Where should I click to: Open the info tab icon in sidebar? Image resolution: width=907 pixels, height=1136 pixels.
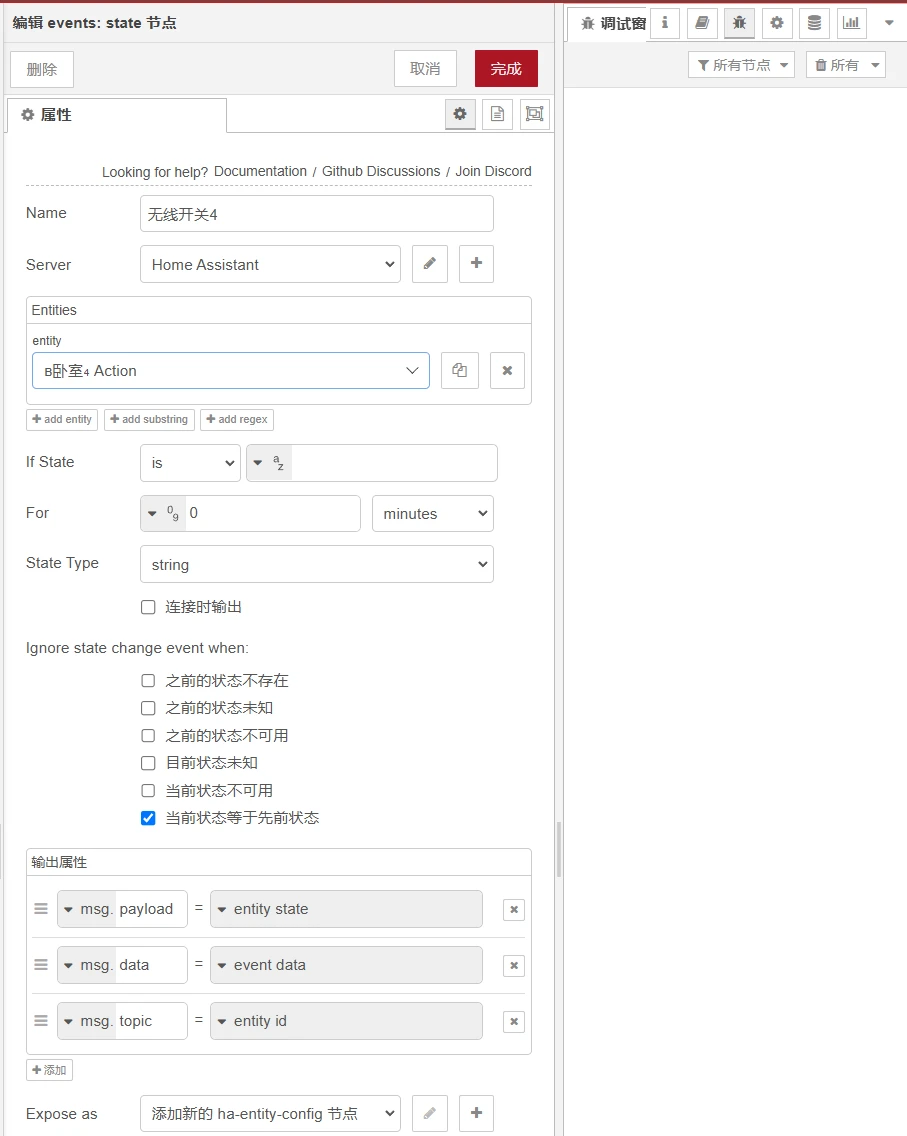pyautogui.click(x=664, y=23)
